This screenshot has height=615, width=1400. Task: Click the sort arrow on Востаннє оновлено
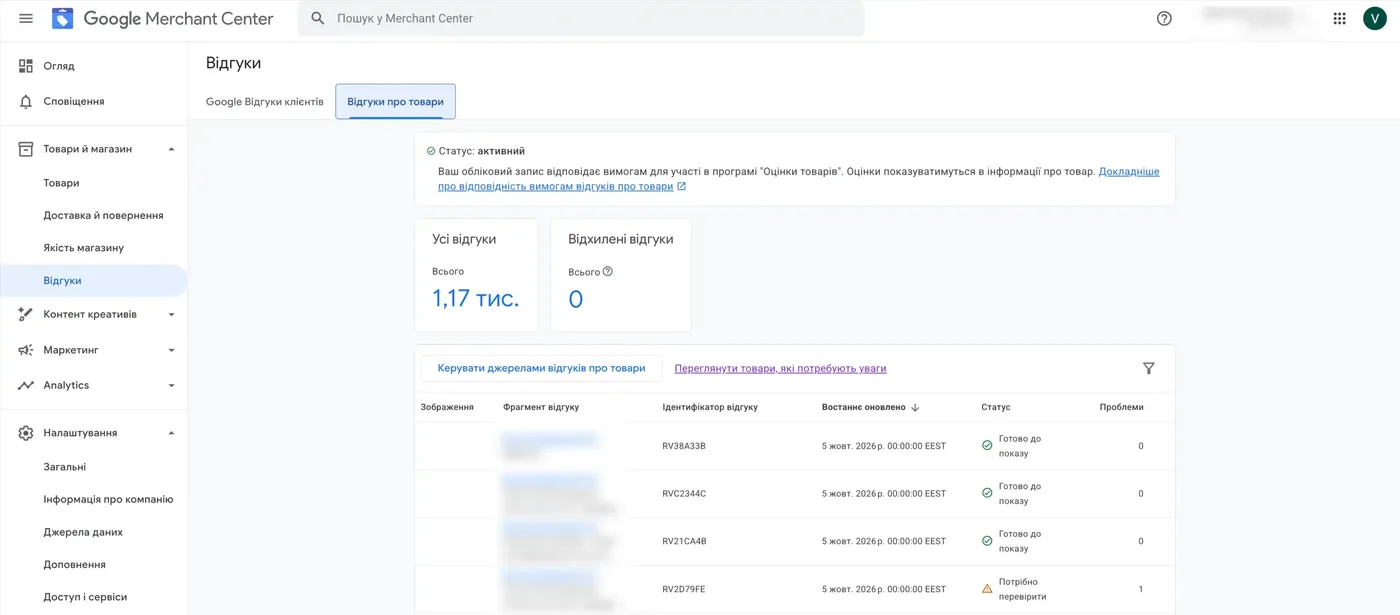click(915, 407)
